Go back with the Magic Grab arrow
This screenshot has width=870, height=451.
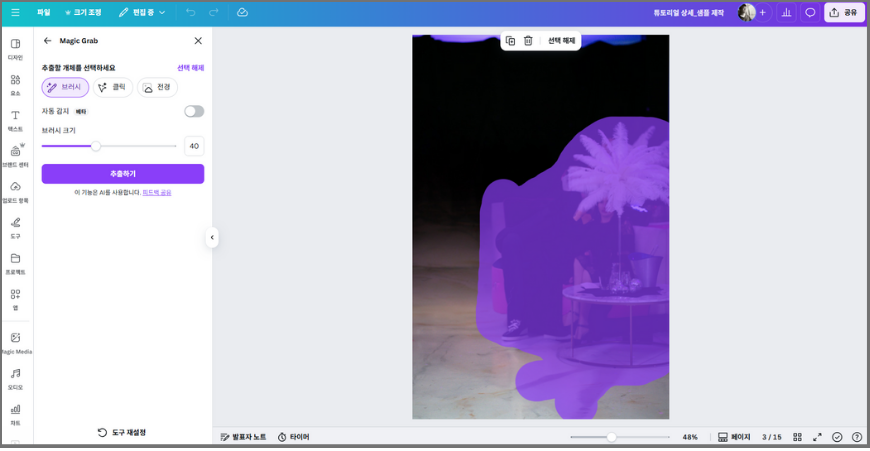(x=47, y=41)
